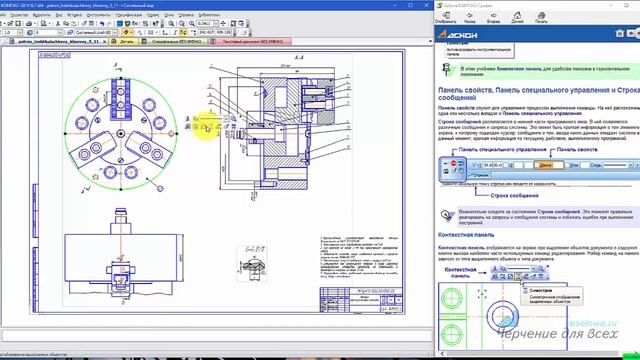The height and width of the screenshot is (360, 640).
Task: Open the document tabs list arrow
Action: 430,41
